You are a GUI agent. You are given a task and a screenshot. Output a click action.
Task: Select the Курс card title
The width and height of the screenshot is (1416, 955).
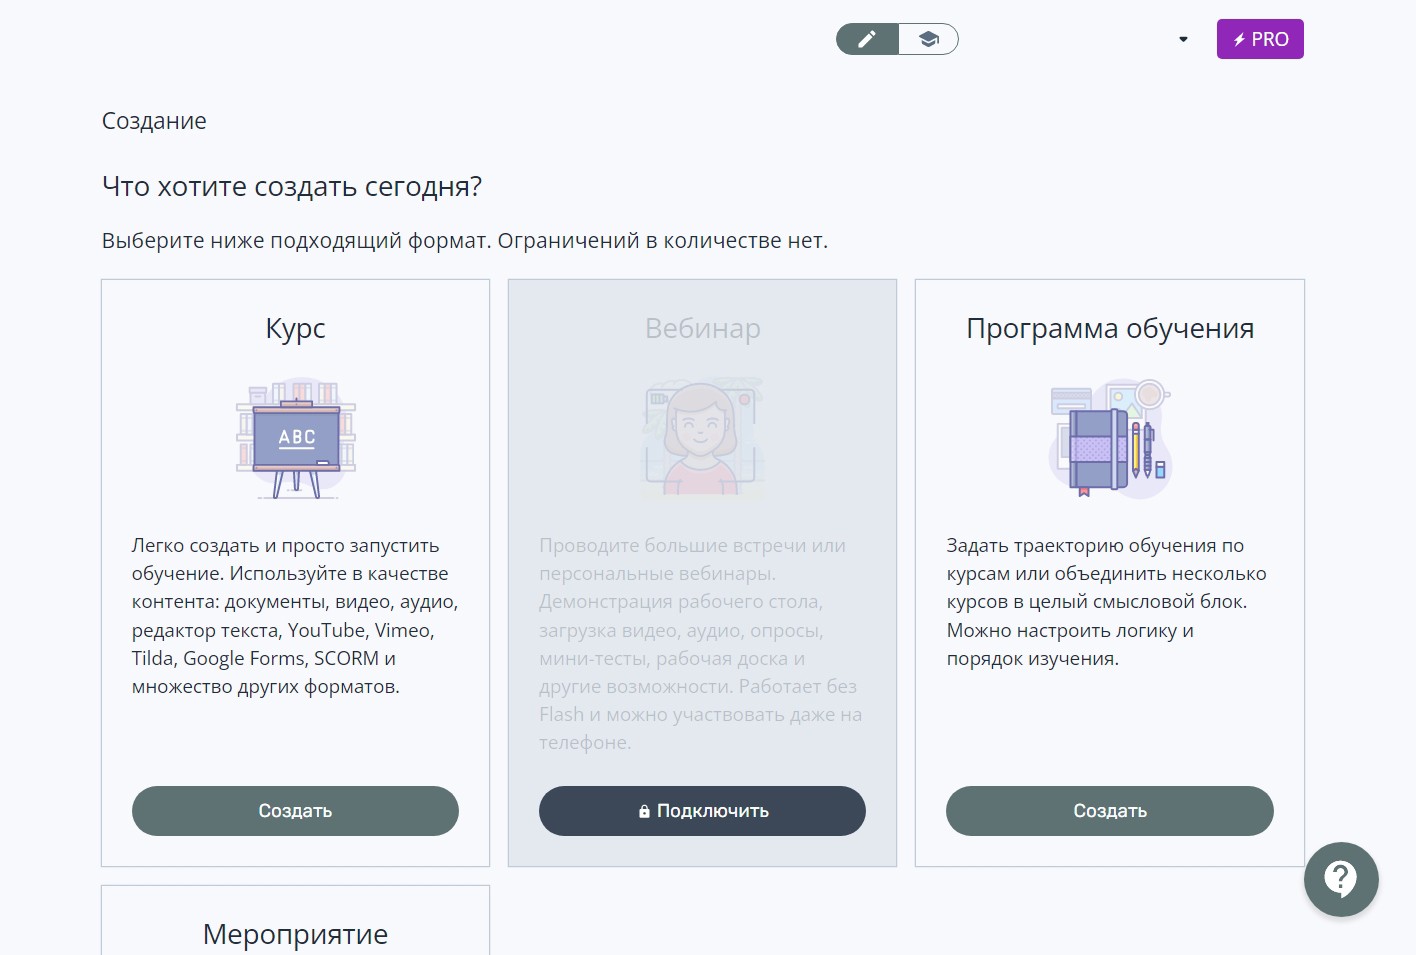[295, 328]
